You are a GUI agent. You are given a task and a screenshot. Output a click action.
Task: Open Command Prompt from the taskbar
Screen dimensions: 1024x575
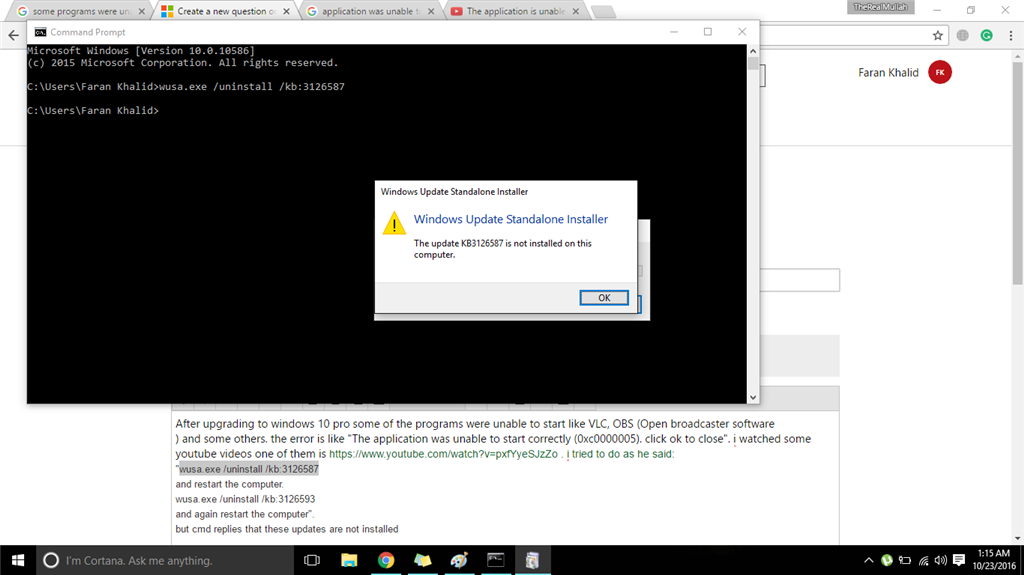(x=496, y=561)
